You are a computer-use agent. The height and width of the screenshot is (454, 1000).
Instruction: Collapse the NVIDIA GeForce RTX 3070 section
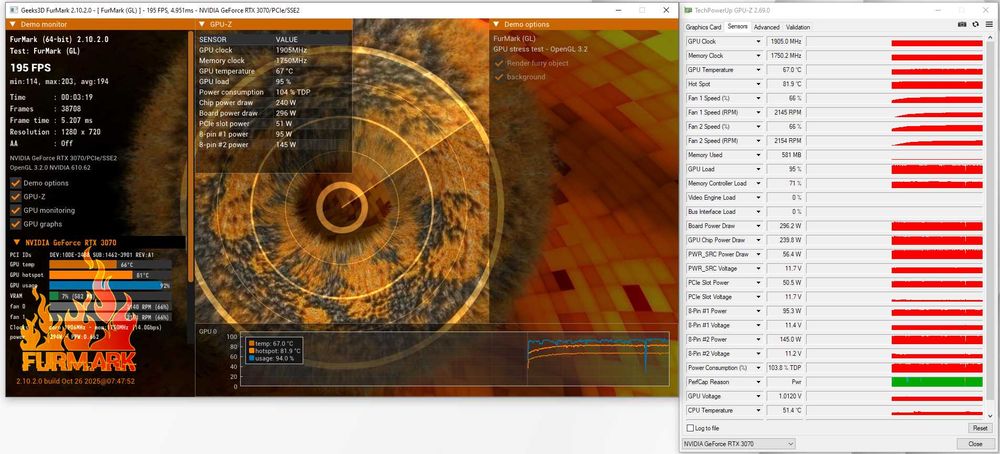pos(16,242)
